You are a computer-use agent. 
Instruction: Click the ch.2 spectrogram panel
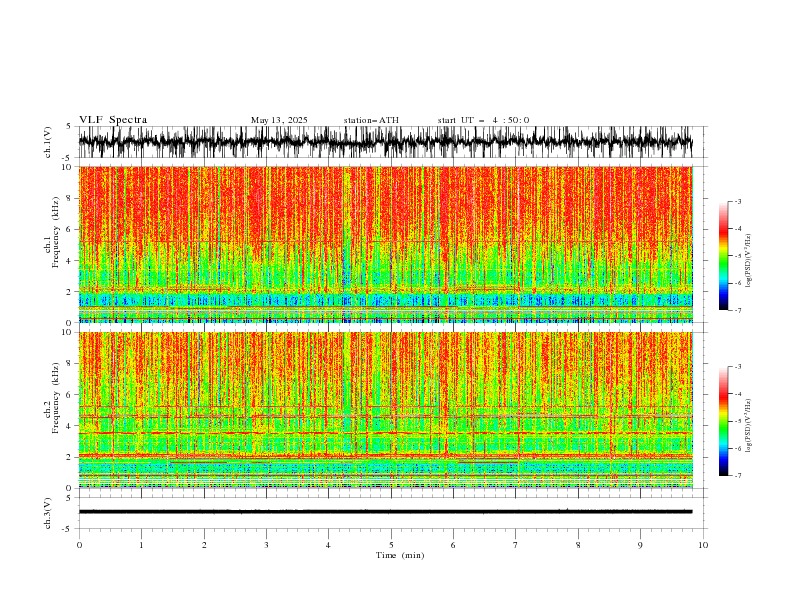(x=385, y=410)
